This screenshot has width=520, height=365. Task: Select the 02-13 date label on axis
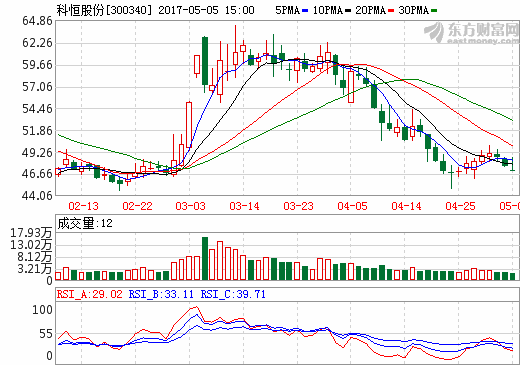coord(83,206)
